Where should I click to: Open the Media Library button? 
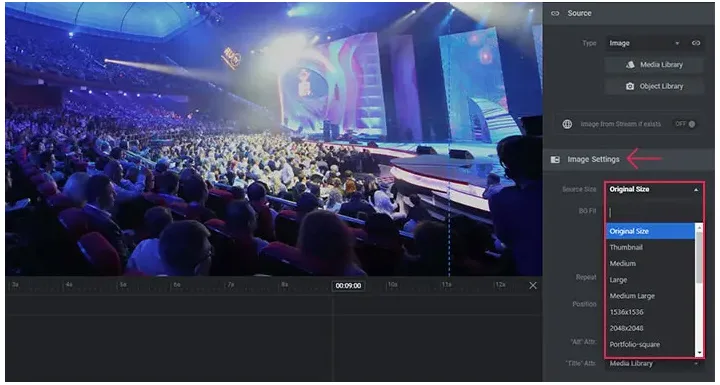coord(654,65)
